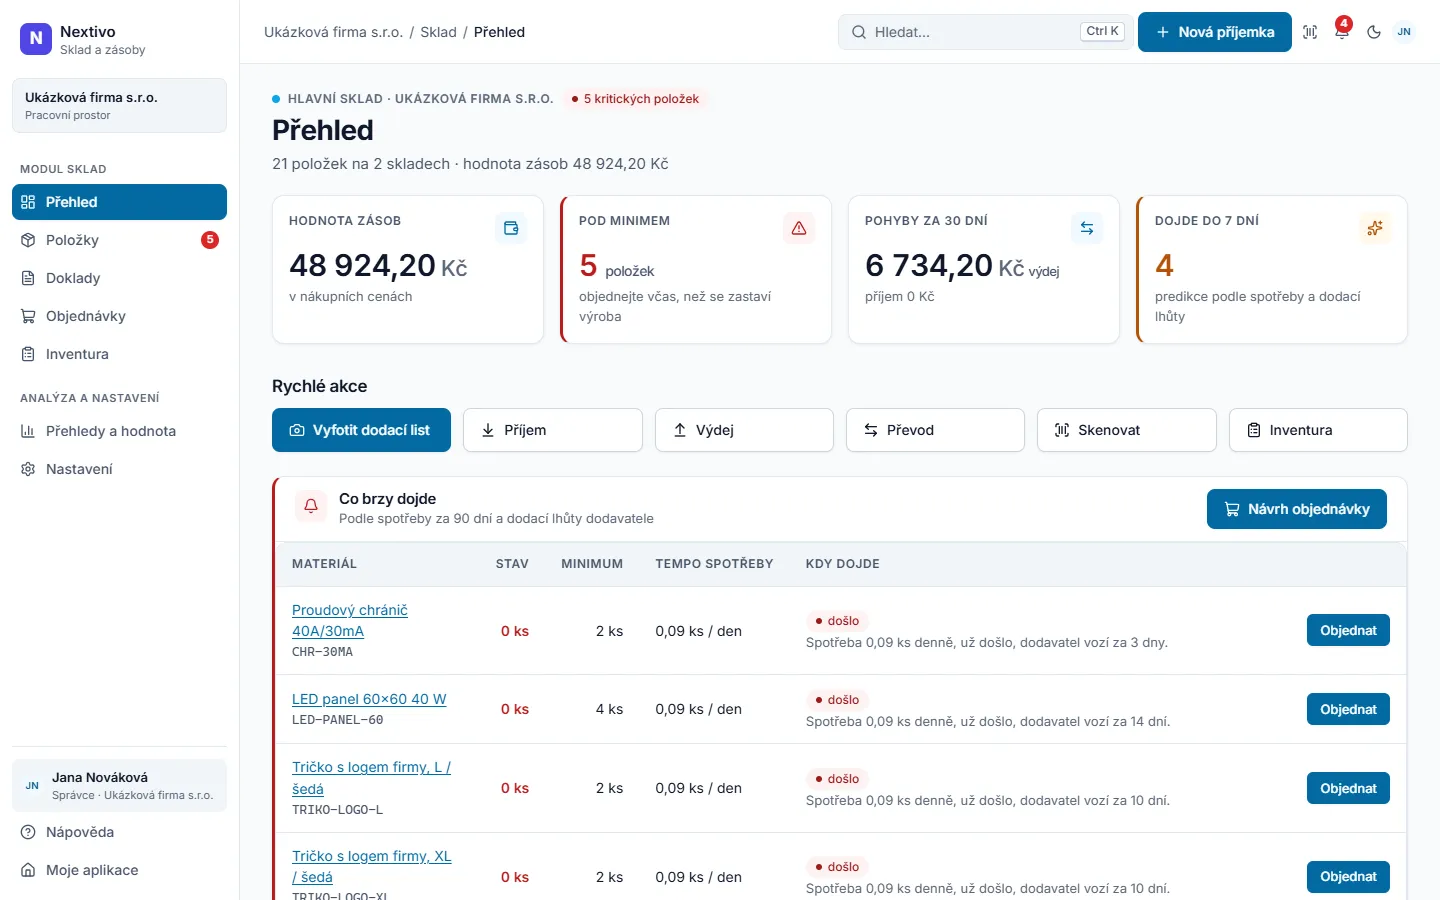Open Přehled in the sidebar

pyautogui.click(x=119, y=202)
